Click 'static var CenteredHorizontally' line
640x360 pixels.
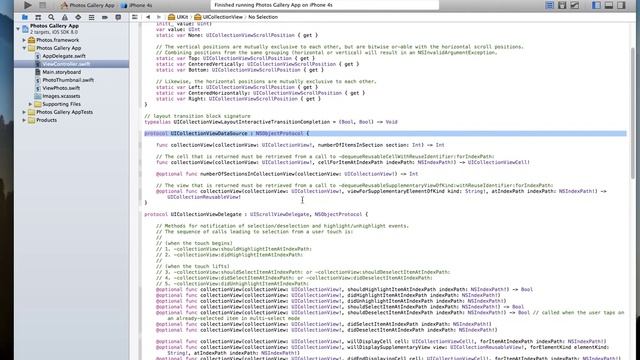point(260,93)
